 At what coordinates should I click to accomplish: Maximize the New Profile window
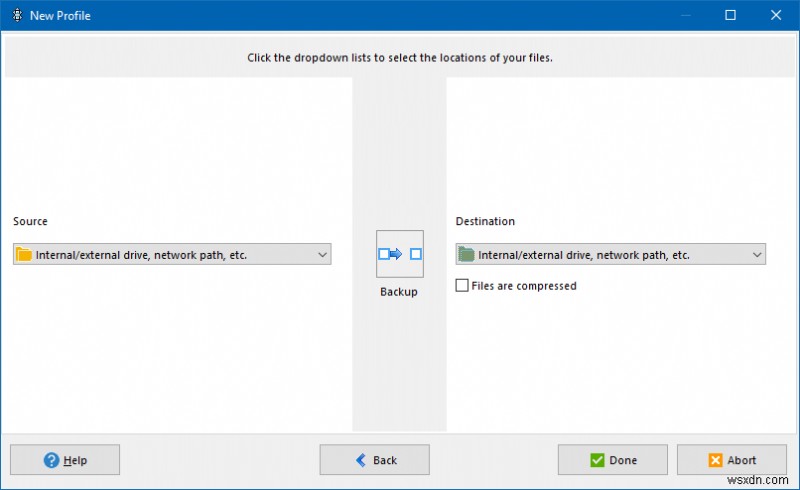pos(730,15)
